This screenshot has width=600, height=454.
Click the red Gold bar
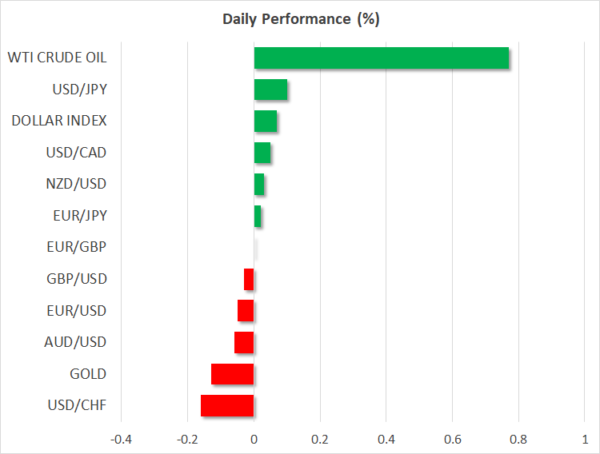pyautogui.click(x=233, y=374)
